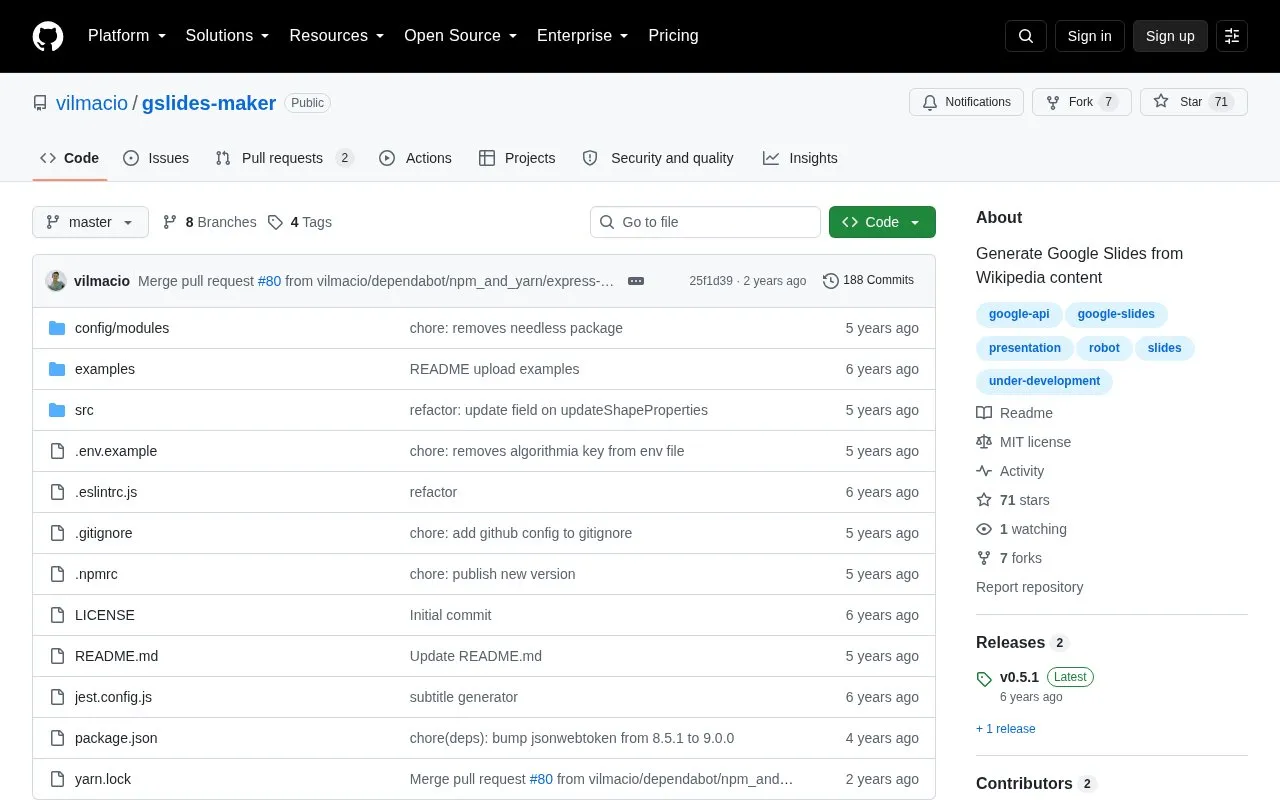Image resolution: width=1280 pixels, height=800 pixels.
Task: Click the Go to file search field
Action: (x=705, y=222)
